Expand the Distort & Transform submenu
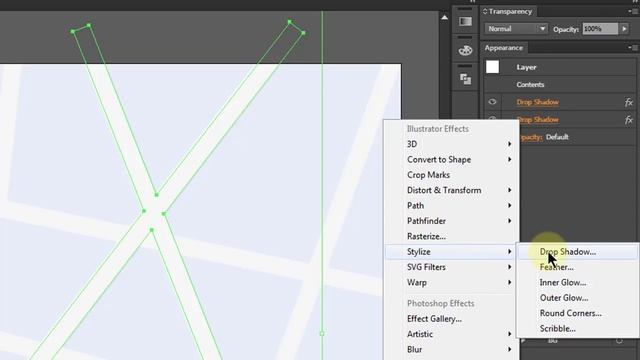 450,190
